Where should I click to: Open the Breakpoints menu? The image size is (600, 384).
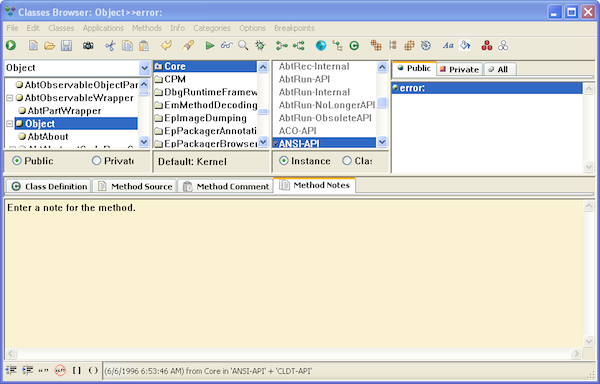click(294, 28)
